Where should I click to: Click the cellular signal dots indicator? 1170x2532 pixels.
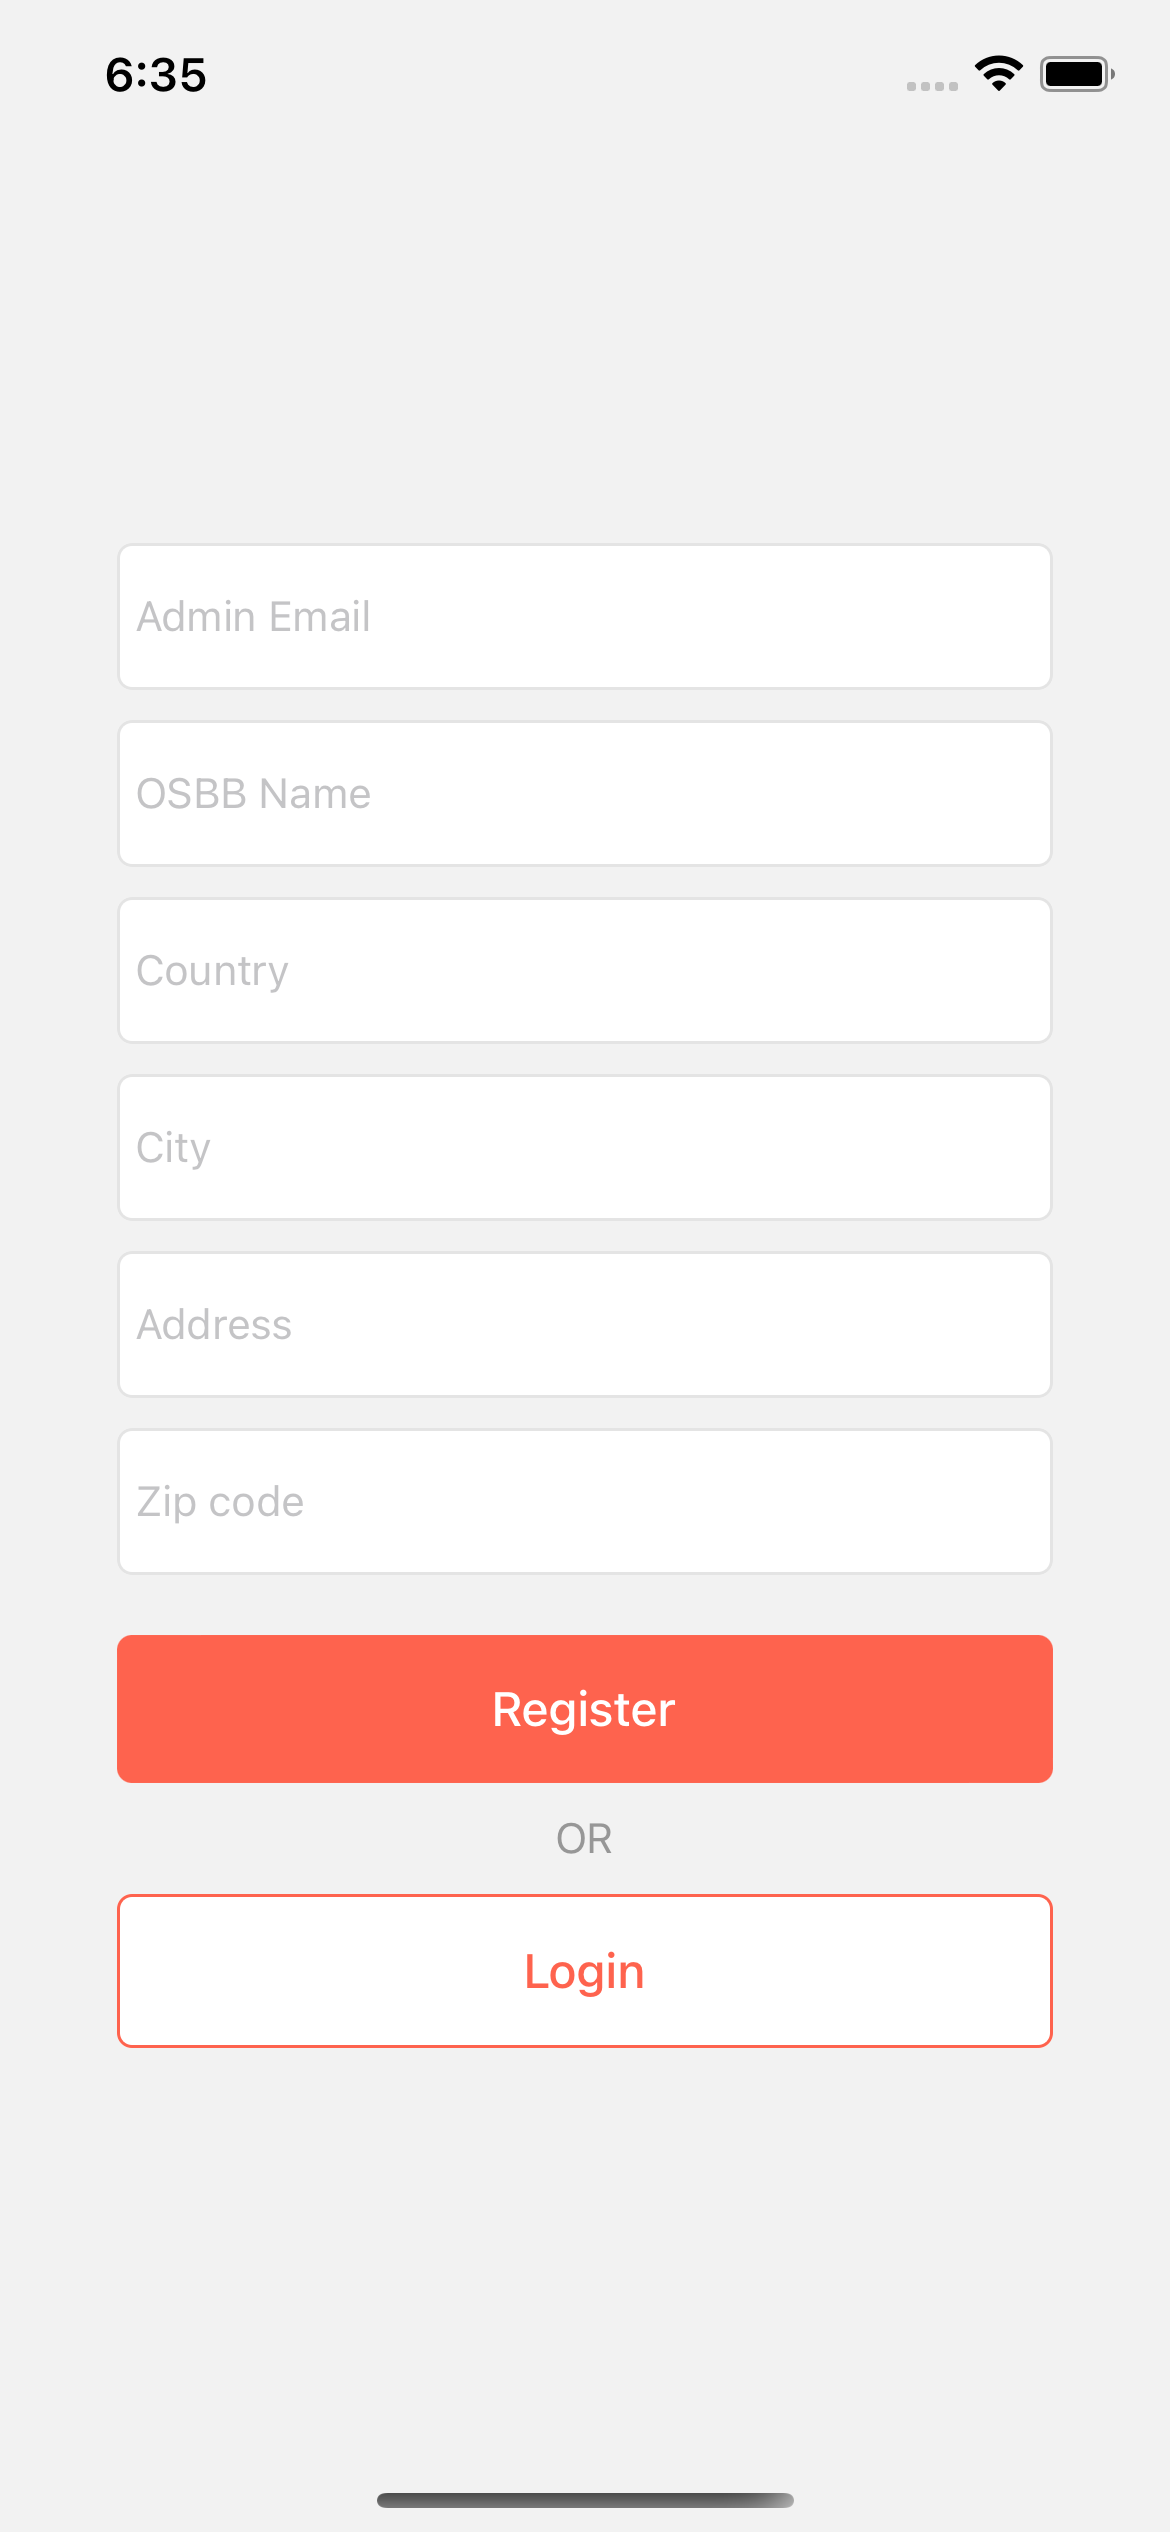click(x=932, y=86)
